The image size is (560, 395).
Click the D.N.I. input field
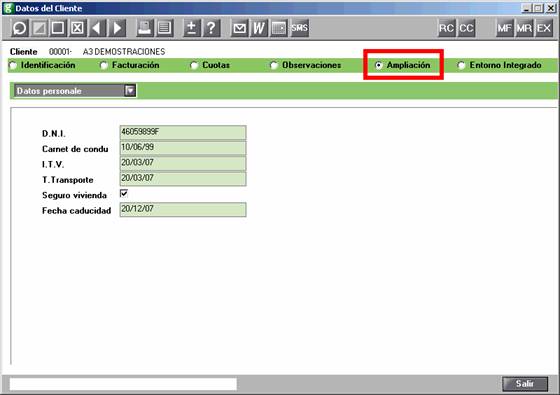183,132
